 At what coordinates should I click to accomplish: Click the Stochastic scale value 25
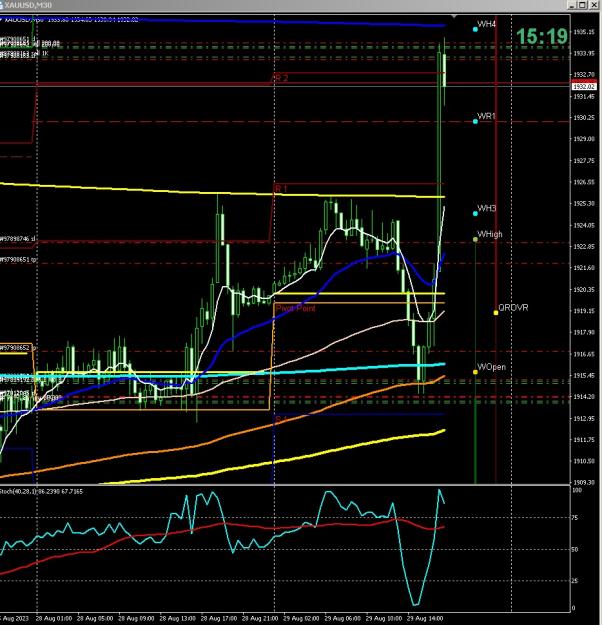[575, 581]
